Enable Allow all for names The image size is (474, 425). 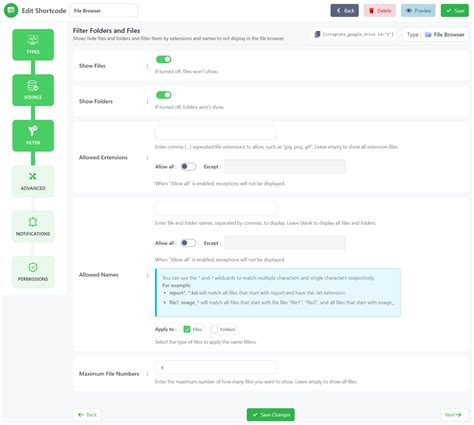pos(188,243)
